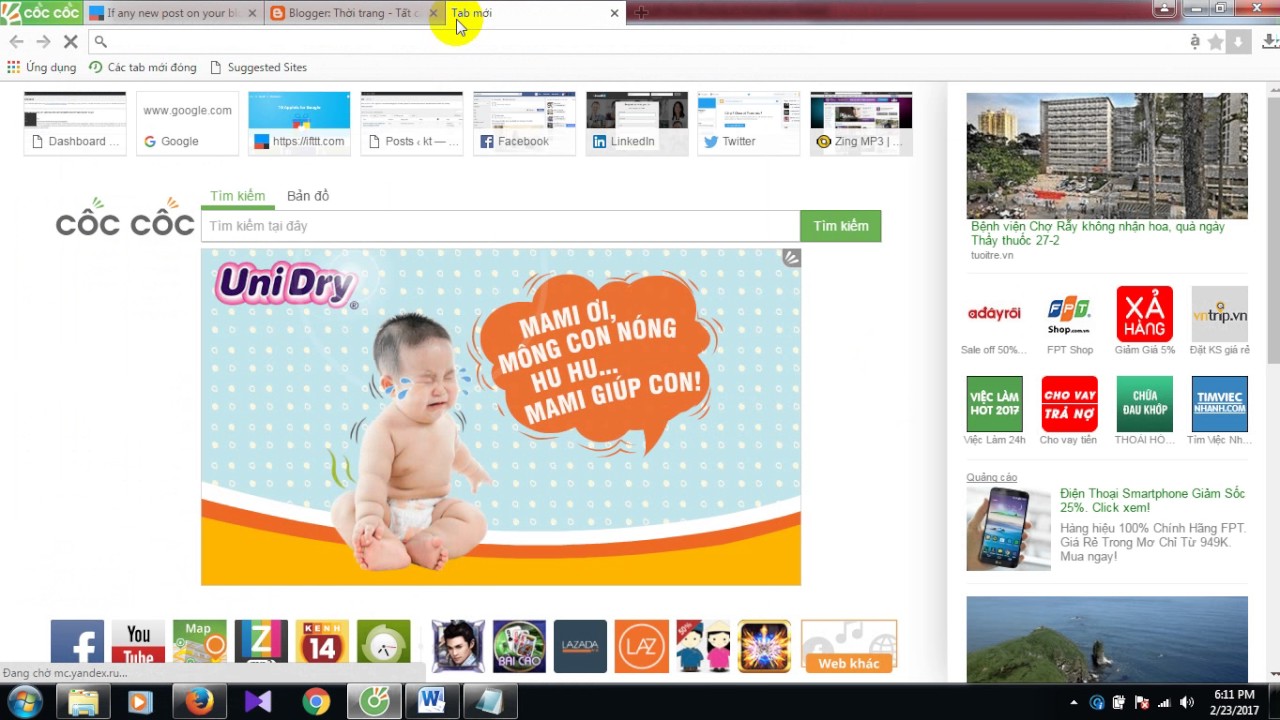Close the Blogger tab
Screen dimensions: 1280x720
click(x=433, y=13)
